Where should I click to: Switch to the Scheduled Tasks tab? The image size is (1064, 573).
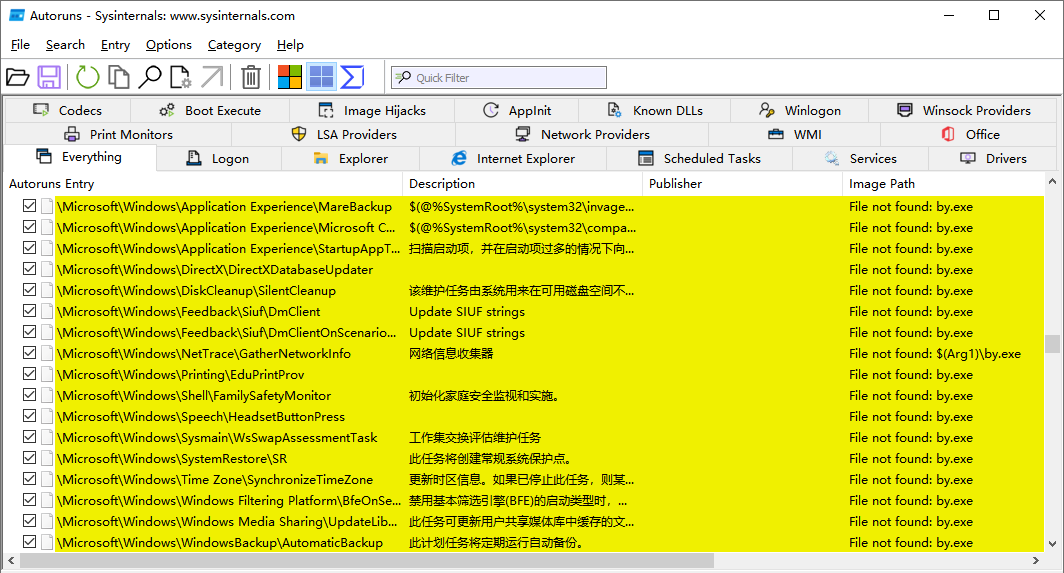point(711,158)
